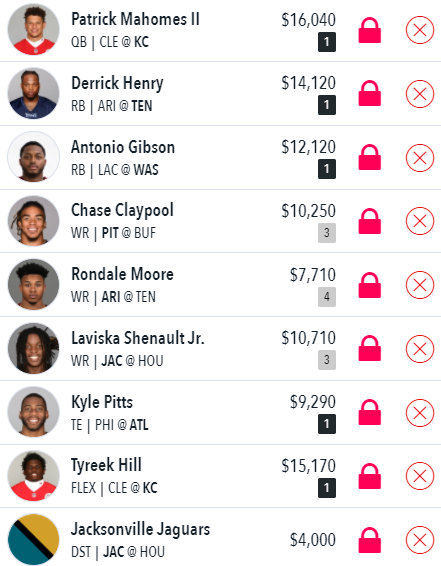The image size is (441, 566).
Task: Remove Tyreek Hill from the FLEX spot
Action: tap(420, 476)
